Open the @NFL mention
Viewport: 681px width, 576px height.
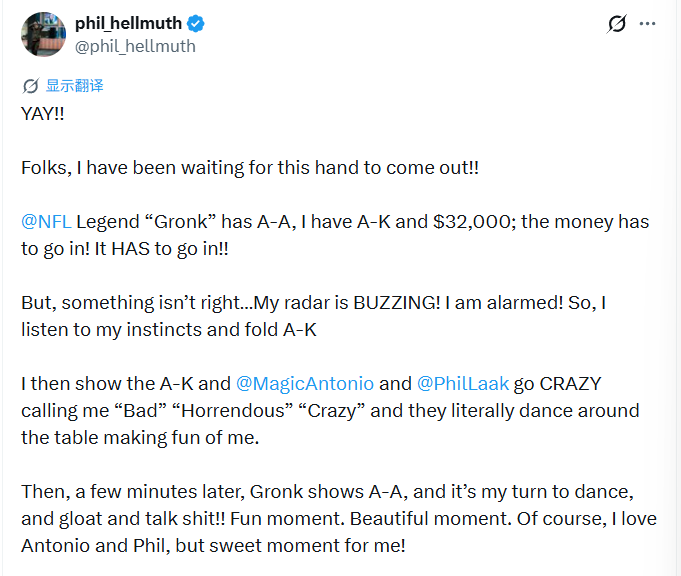[45, 221]
